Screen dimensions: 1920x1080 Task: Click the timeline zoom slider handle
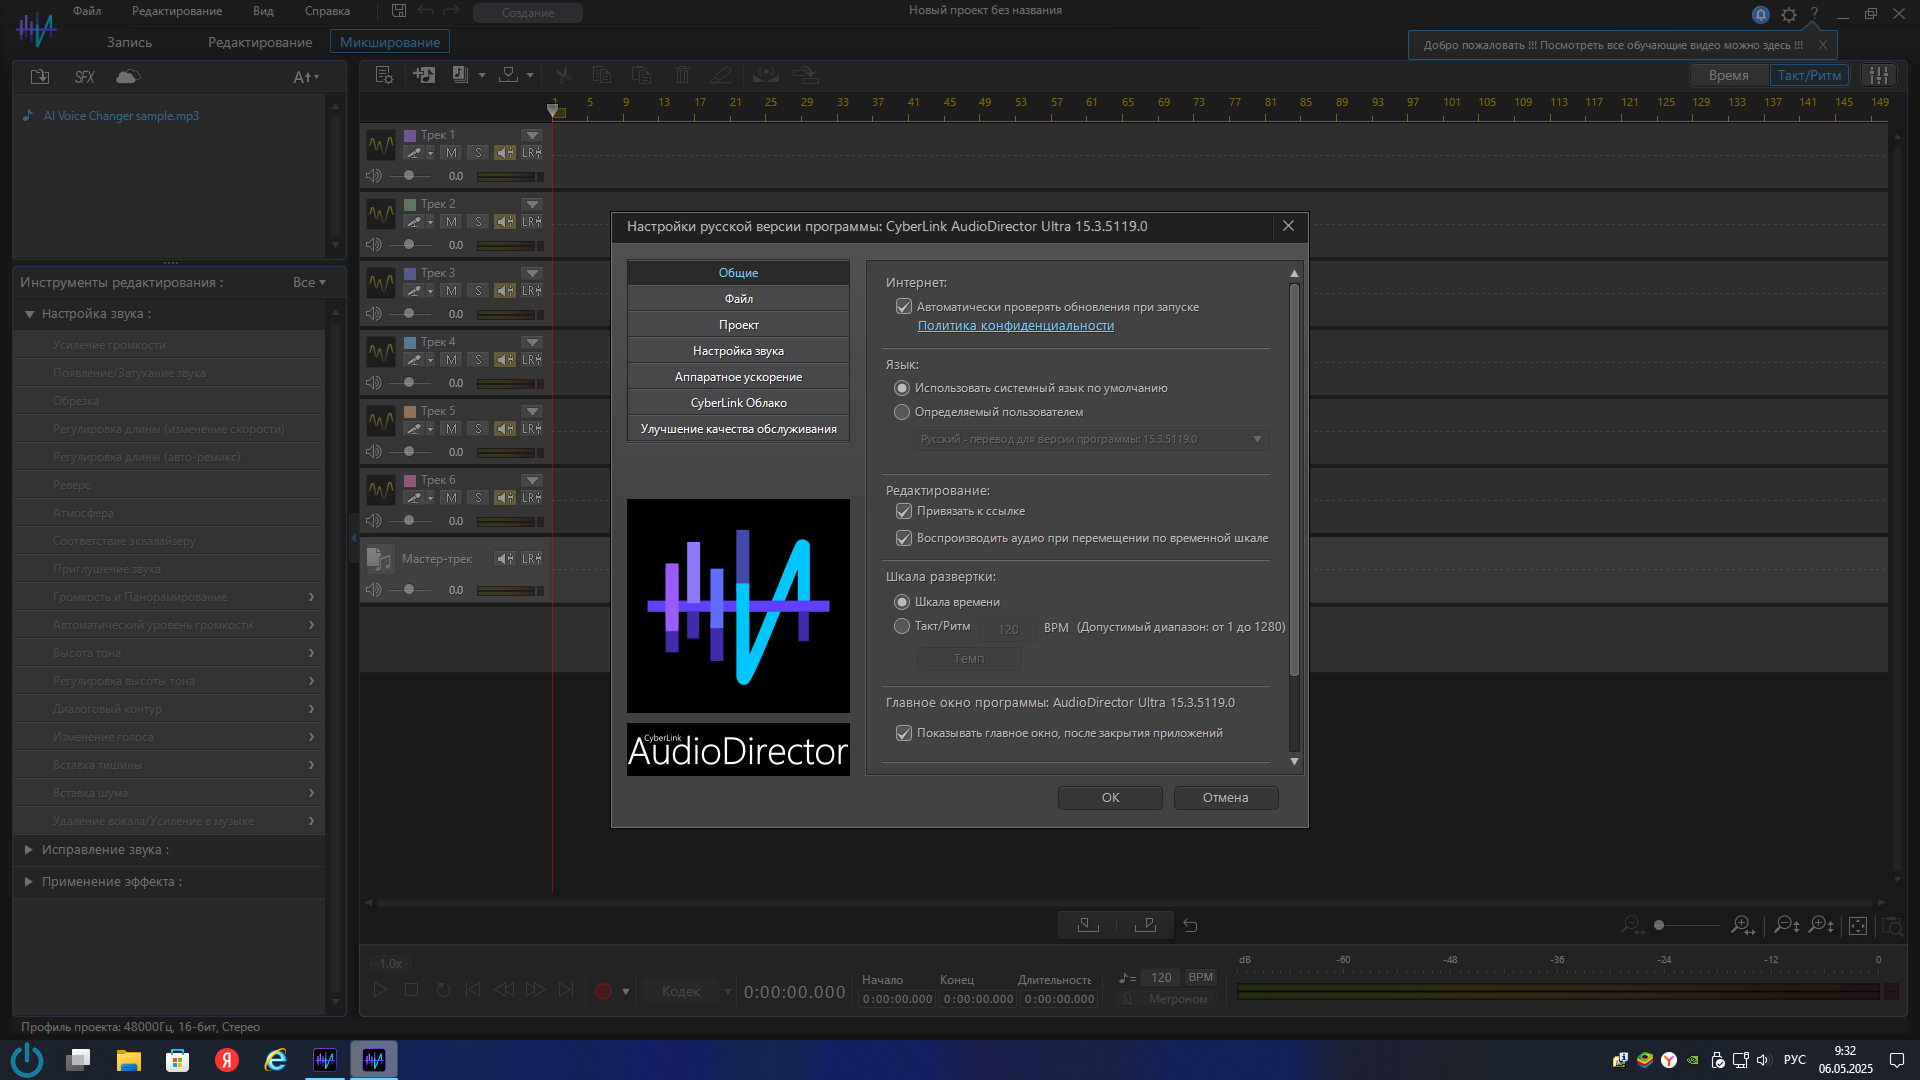click(x=1659, y=925)
